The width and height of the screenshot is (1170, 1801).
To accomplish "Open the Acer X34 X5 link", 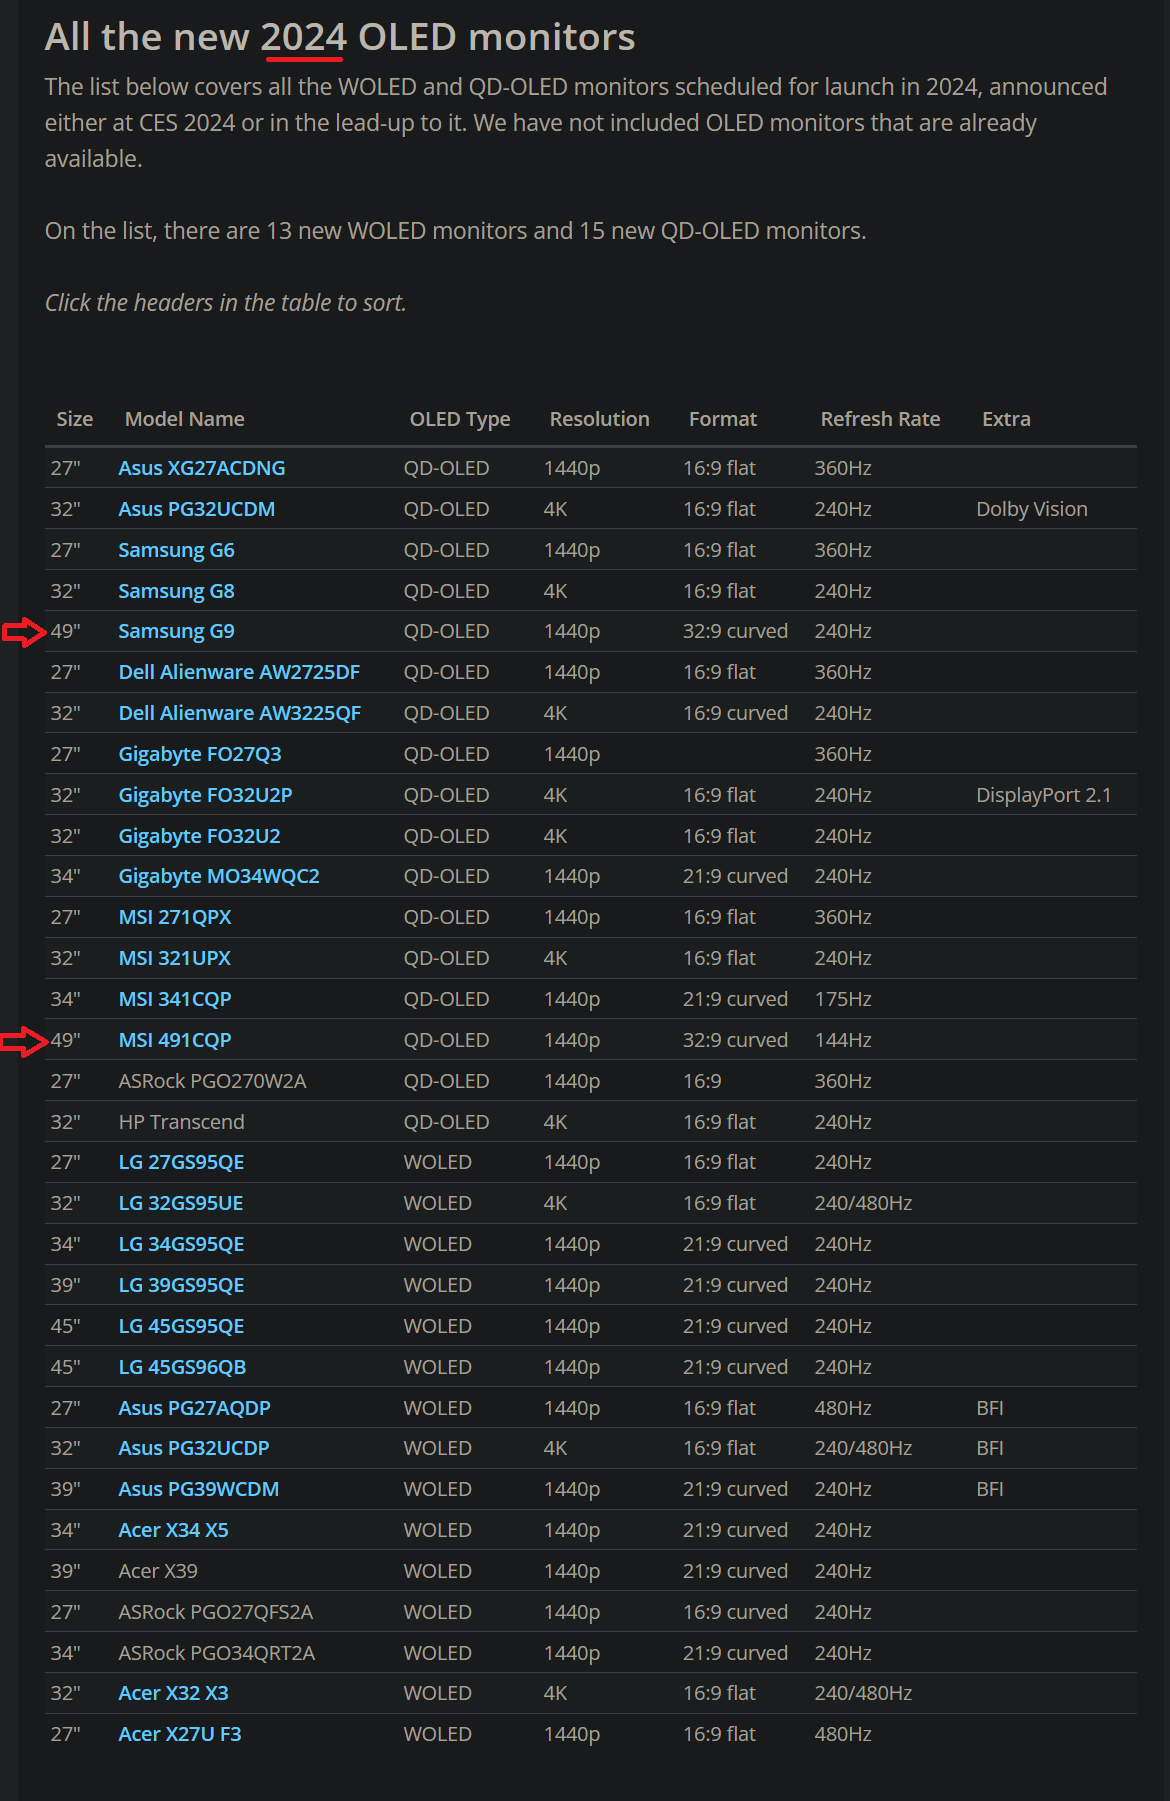I will (174, 1530).
